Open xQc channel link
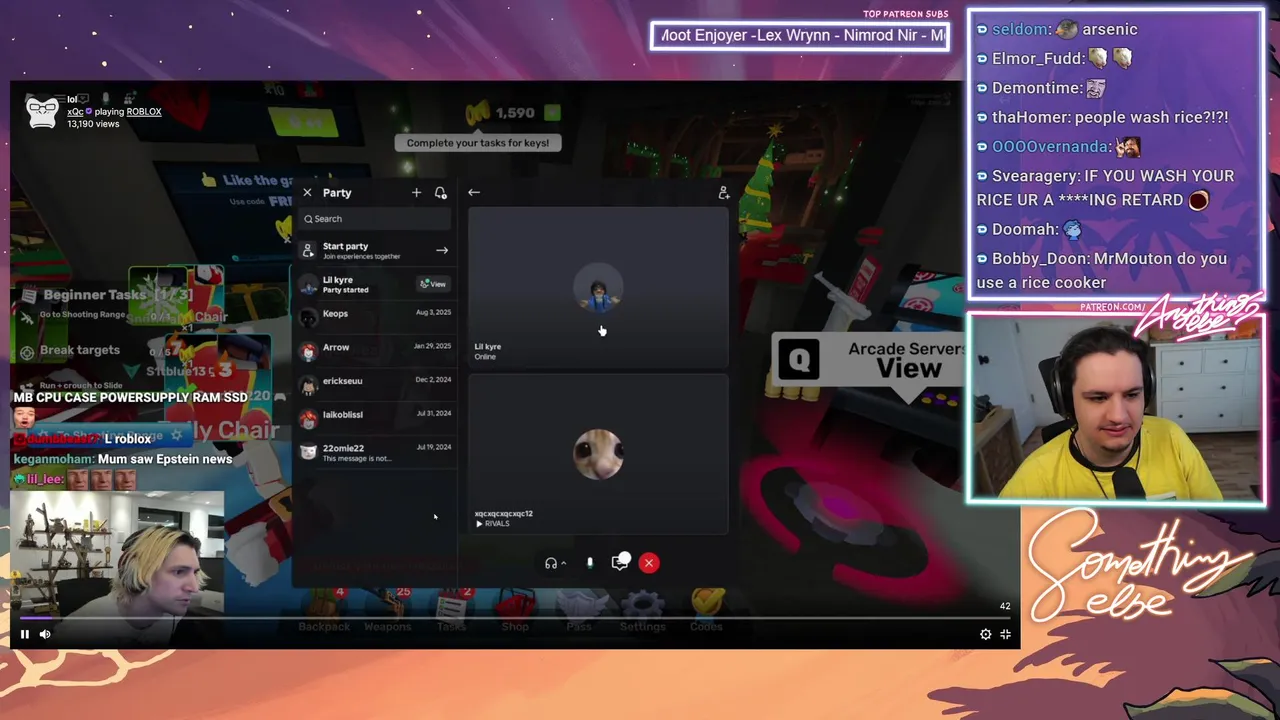The width and height of the screenshot is (1280, 720). [x=76, y=112]
